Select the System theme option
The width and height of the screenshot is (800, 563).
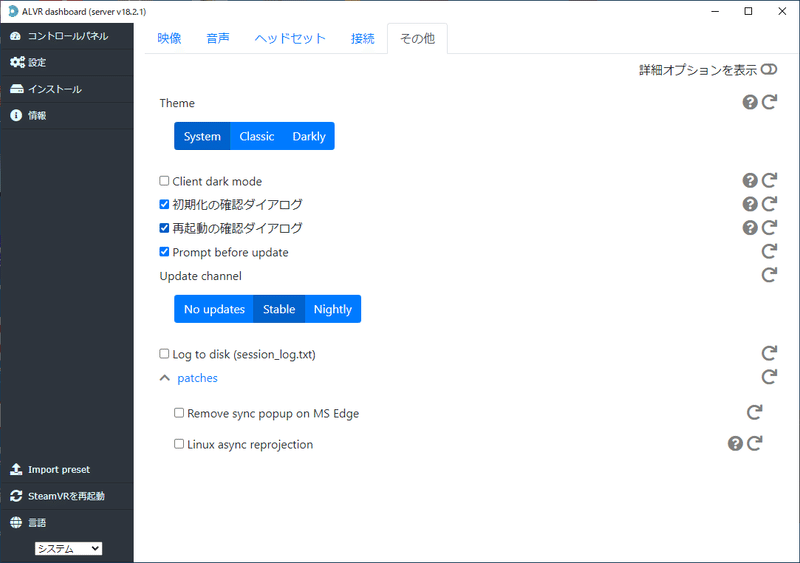coord(202,136)
